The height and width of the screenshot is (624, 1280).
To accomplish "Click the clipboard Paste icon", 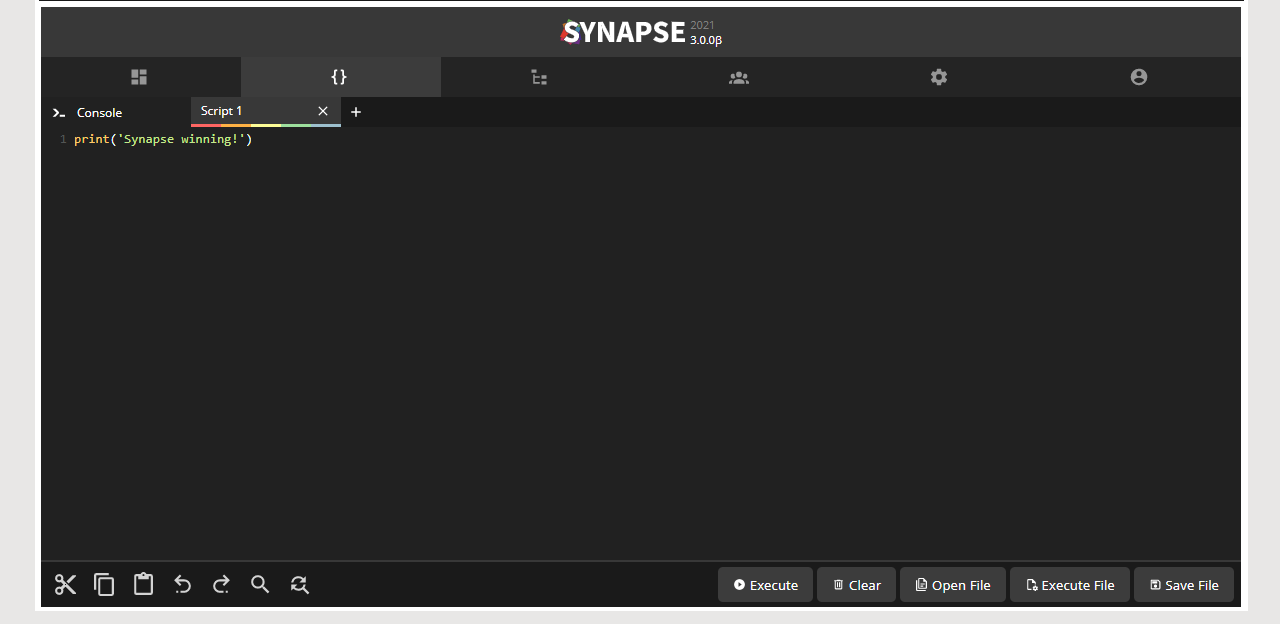I will pyautogui.click(x=143, y=585).
